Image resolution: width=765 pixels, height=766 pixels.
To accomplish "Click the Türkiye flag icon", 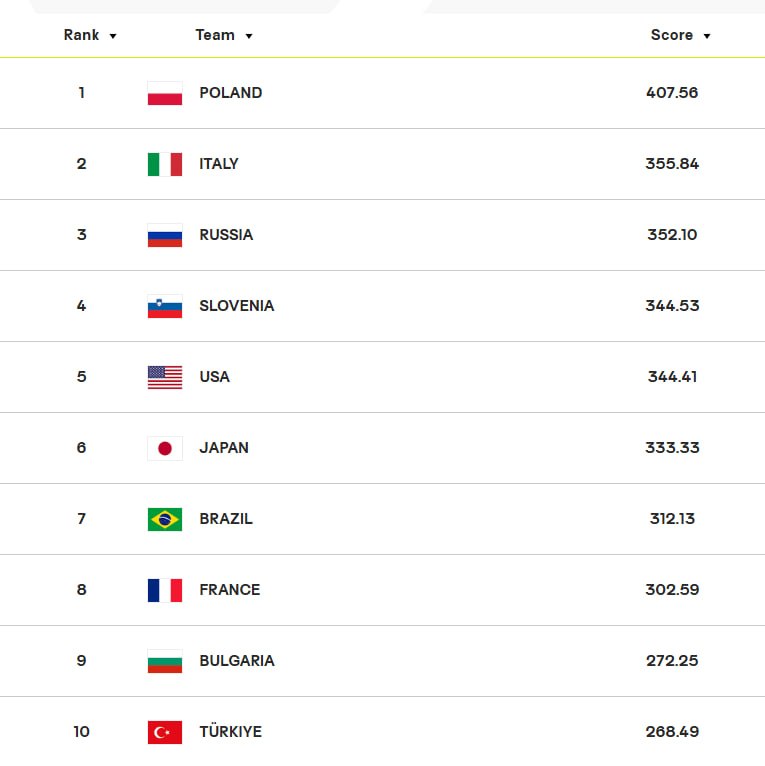I will (x=165, y=732).
